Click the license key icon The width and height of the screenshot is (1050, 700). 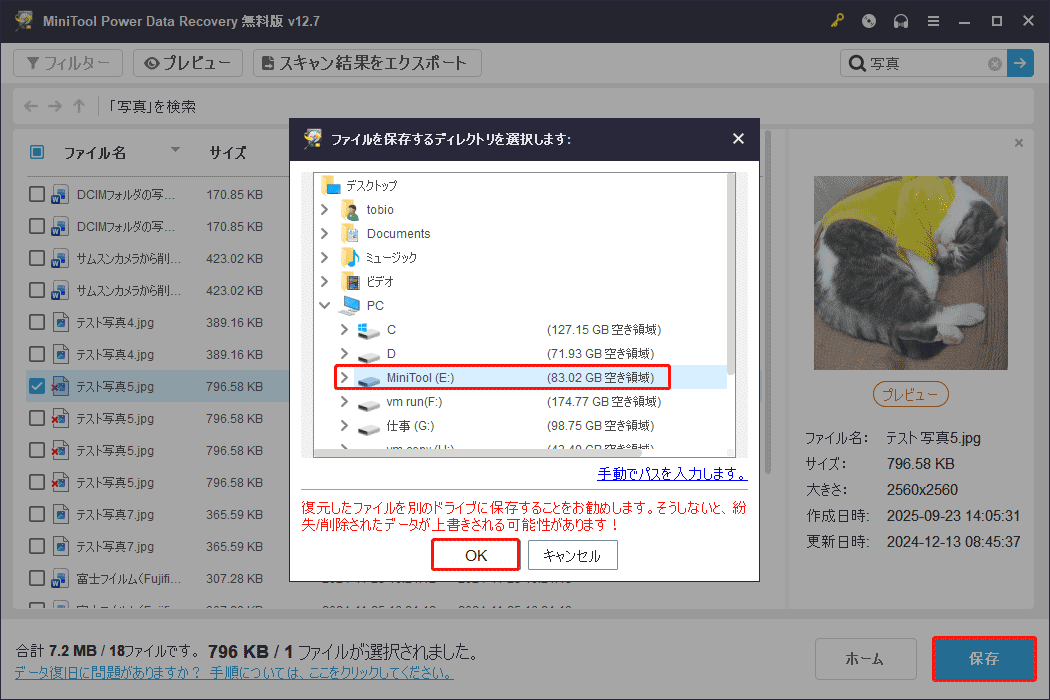coord(837,20)
